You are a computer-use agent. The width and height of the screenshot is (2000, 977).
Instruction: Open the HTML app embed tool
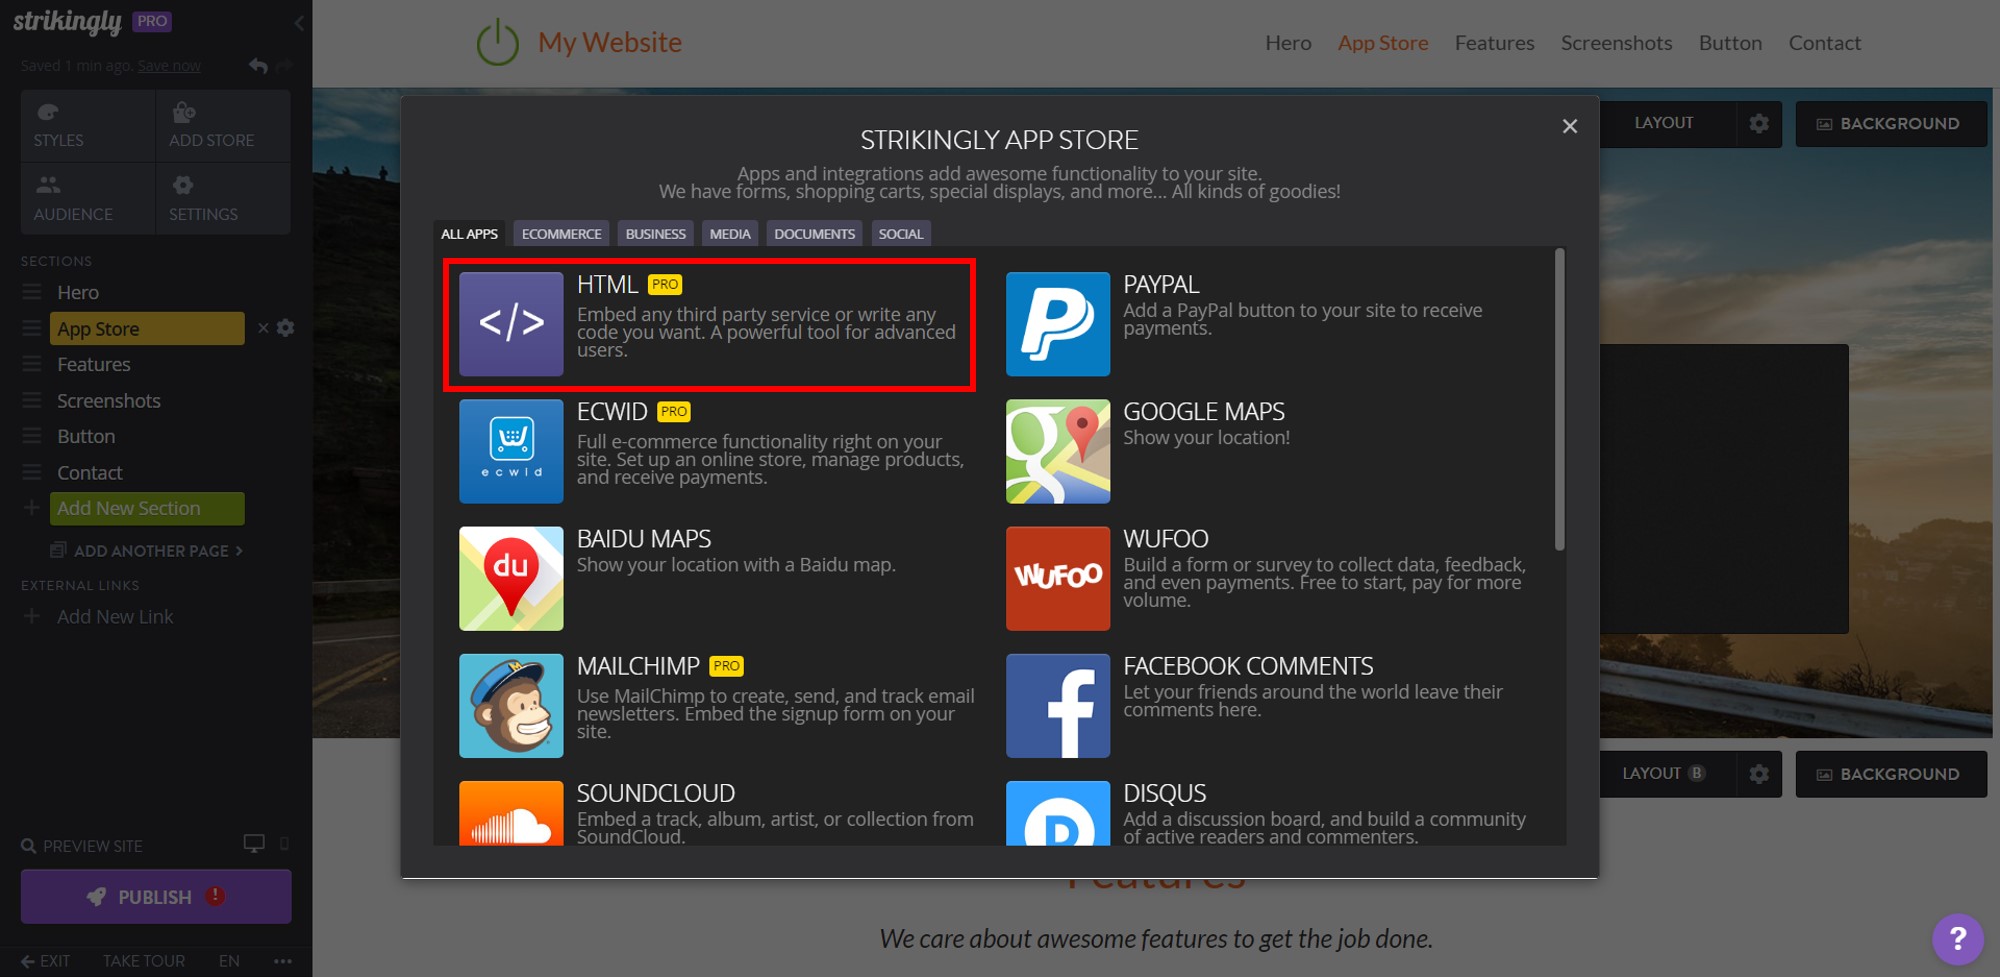click(708, 324)
